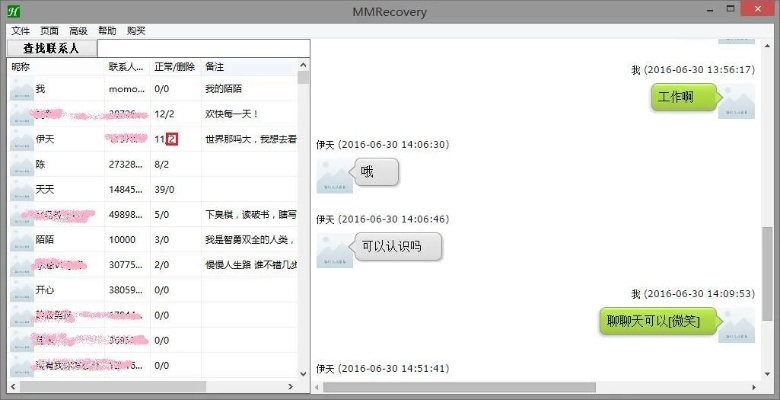The image size is (780, 400).
Task: Click chat pane scroll up arrow
Action: click(767, 46)
